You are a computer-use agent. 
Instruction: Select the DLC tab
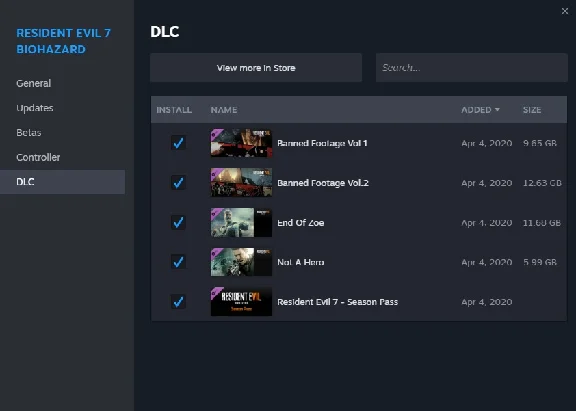point(62,182)
